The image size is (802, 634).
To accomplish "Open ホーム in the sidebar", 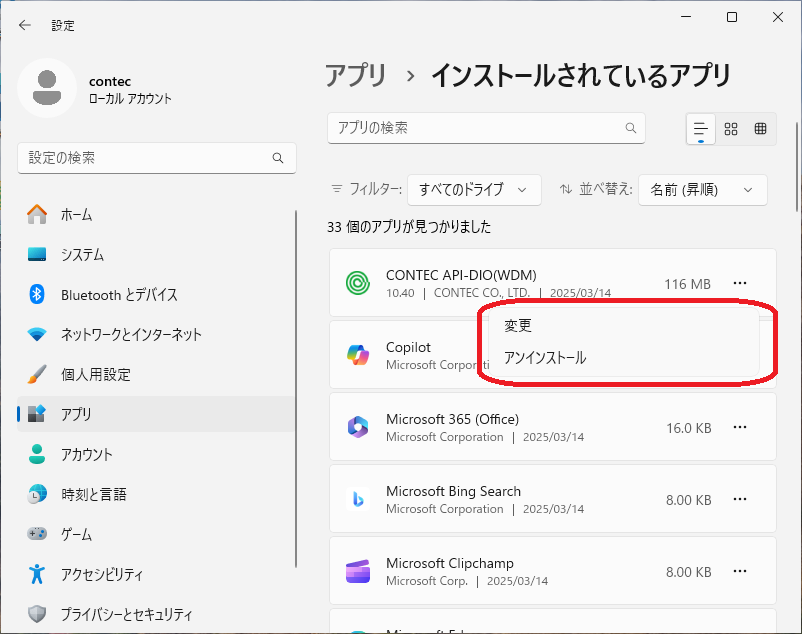I will coord(156,215).
